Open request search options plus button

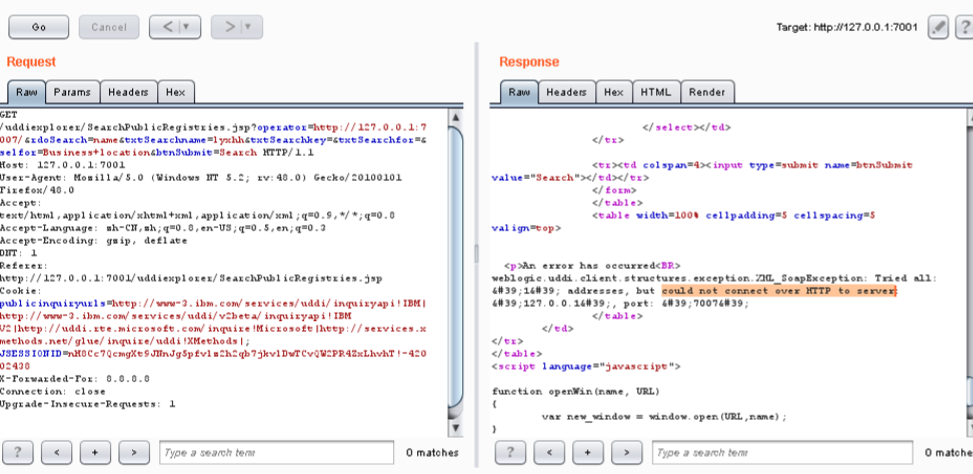(94, 452)
